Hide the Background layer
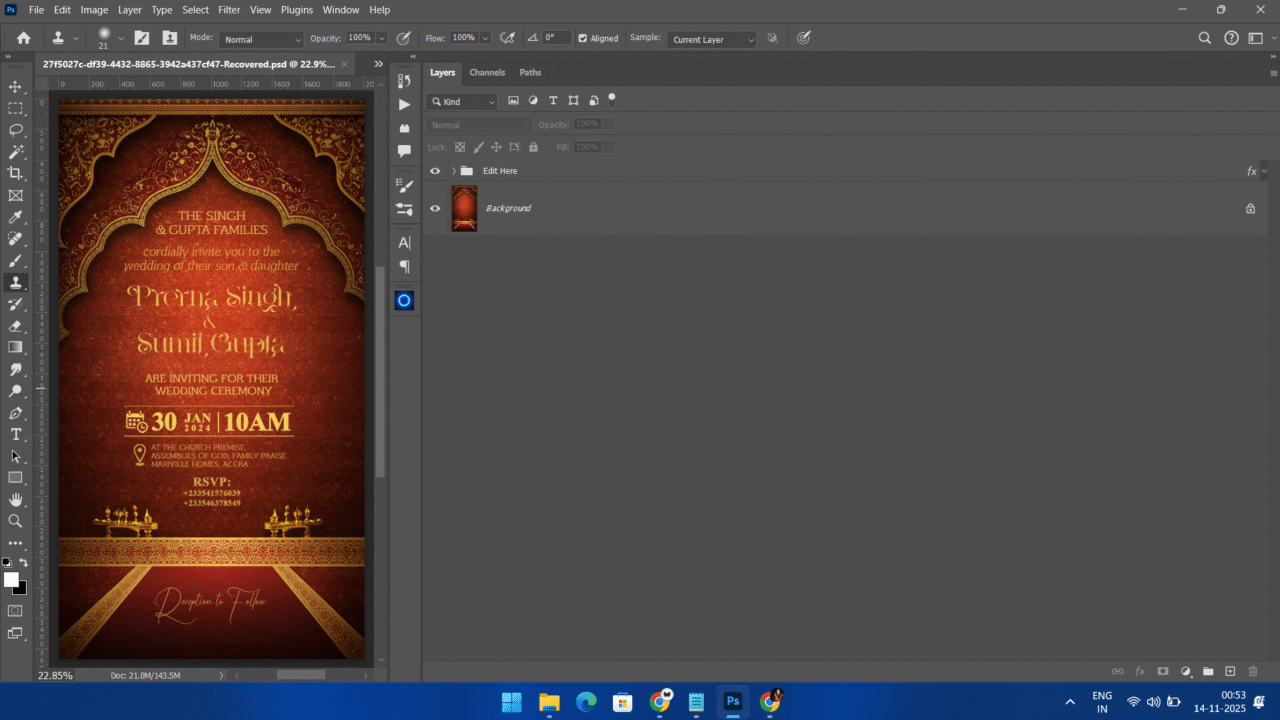This screenshot has width=1280, height=720. coord(435,208)
